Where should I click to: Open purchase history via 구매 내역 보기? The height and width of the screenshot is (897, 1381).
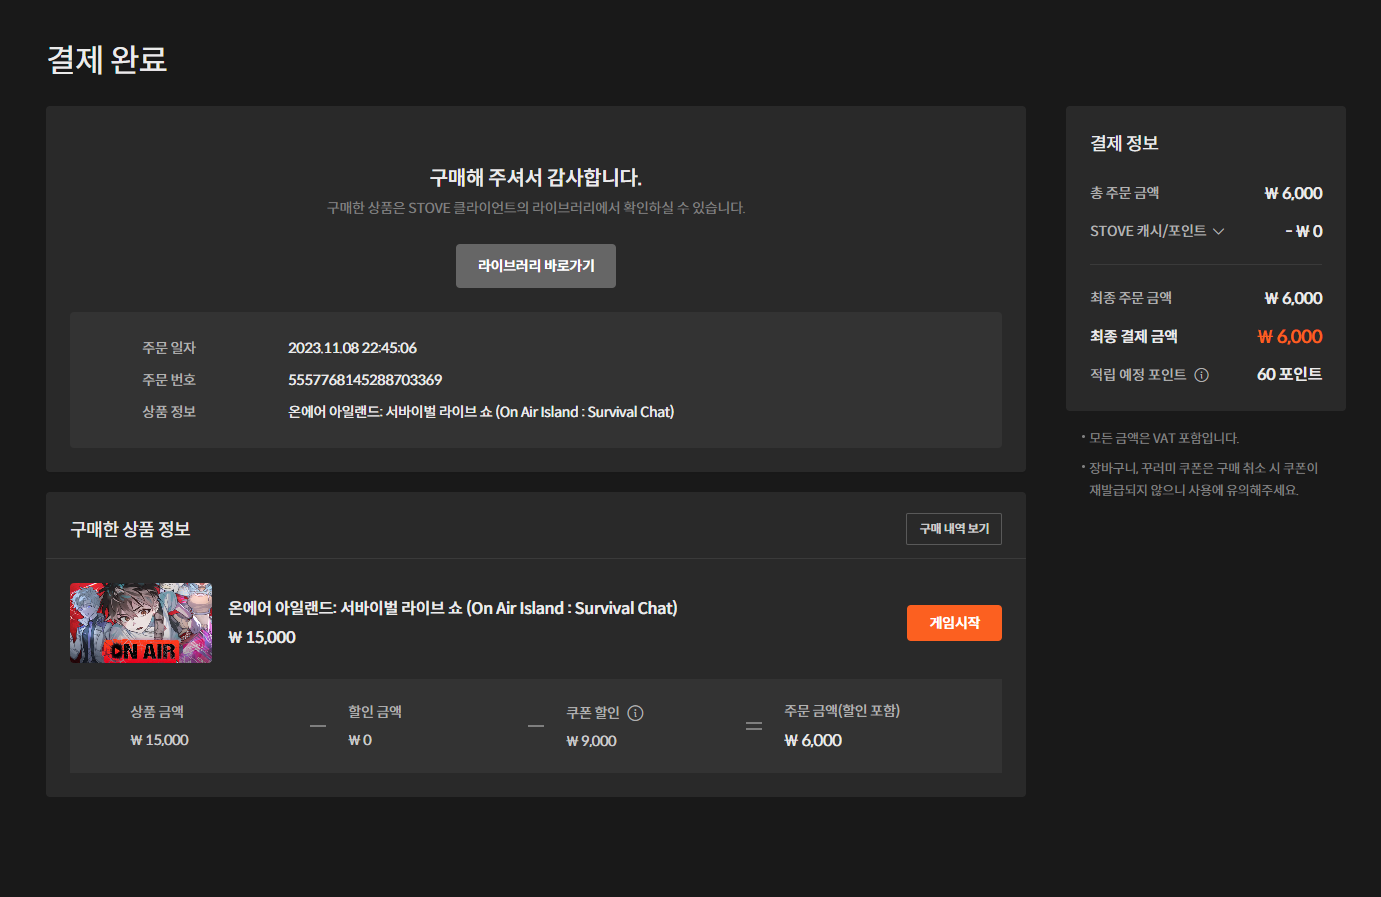click(x=953, y=529)
